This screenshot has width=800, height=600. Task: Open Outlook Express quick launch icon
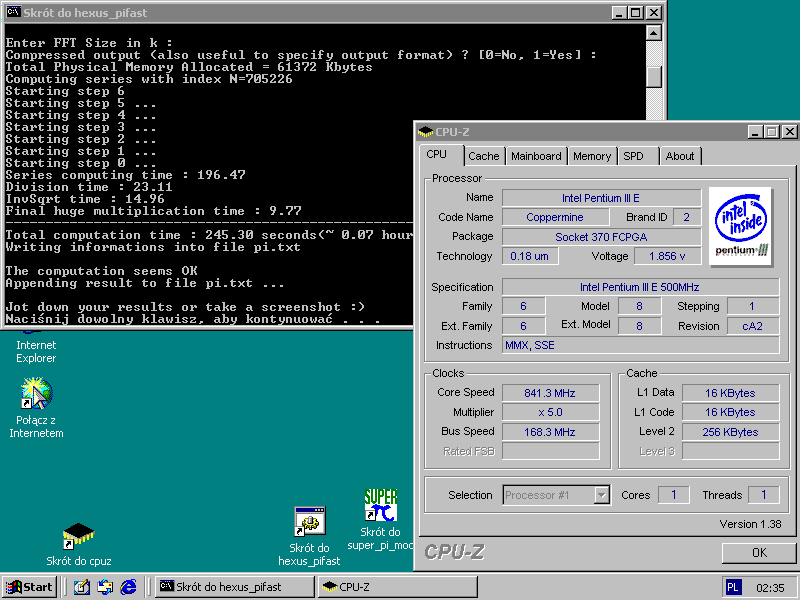(105, 587)
